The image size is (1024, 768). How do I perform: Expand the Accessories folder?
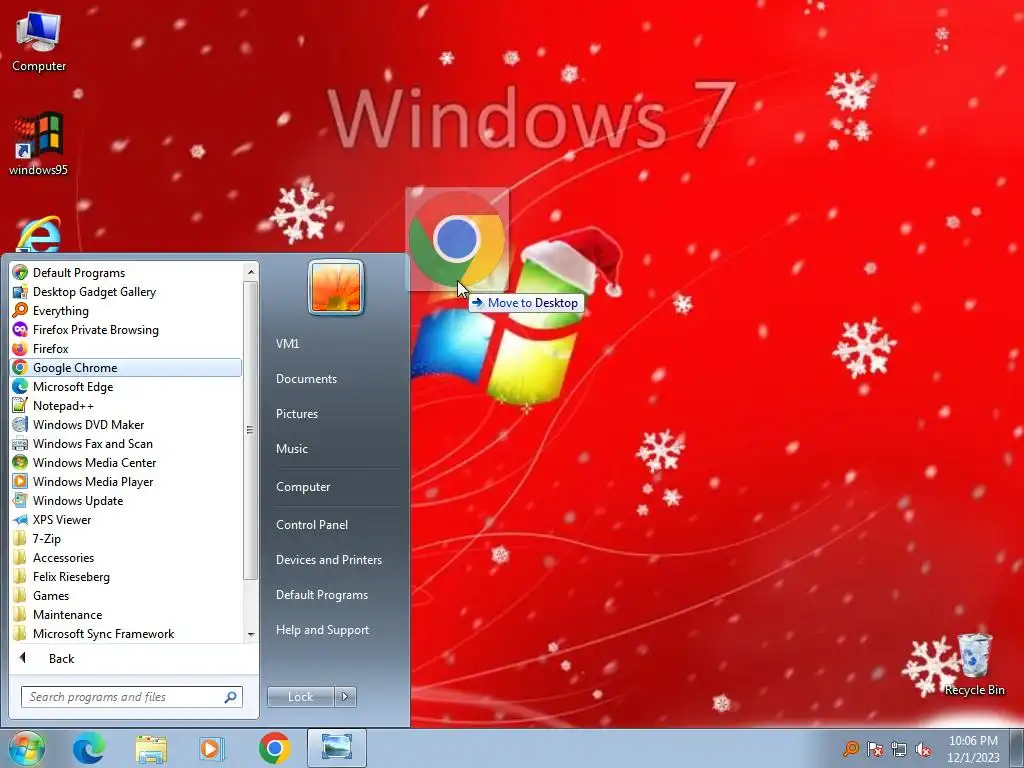point(126,558)
